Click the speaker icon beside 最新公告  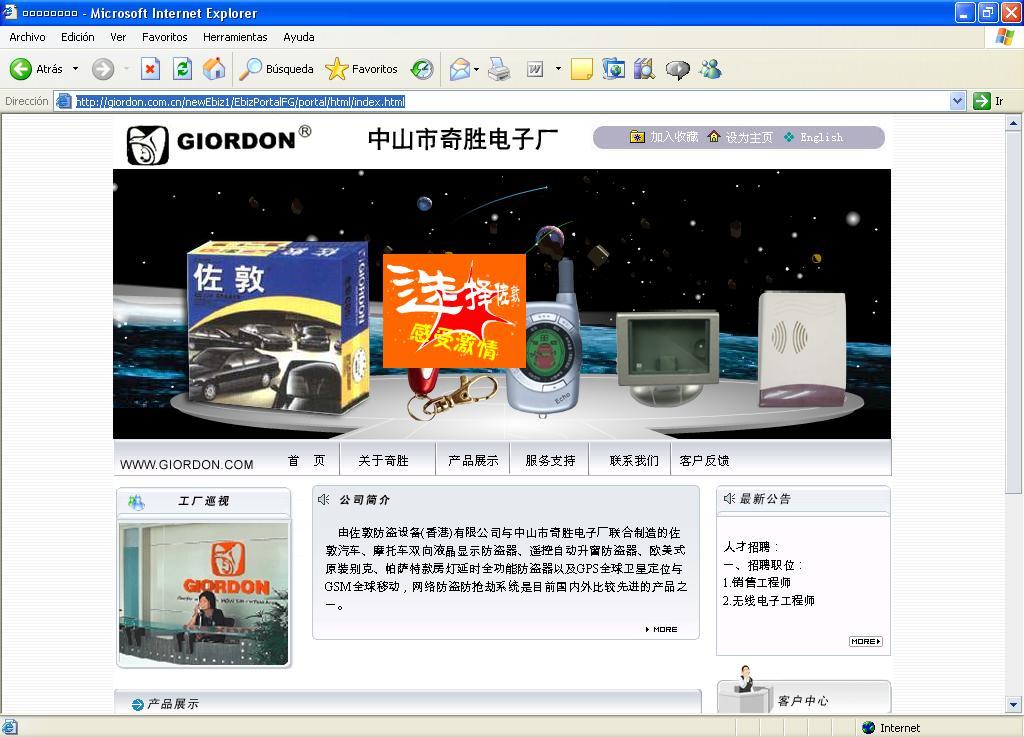click(729, 499)
